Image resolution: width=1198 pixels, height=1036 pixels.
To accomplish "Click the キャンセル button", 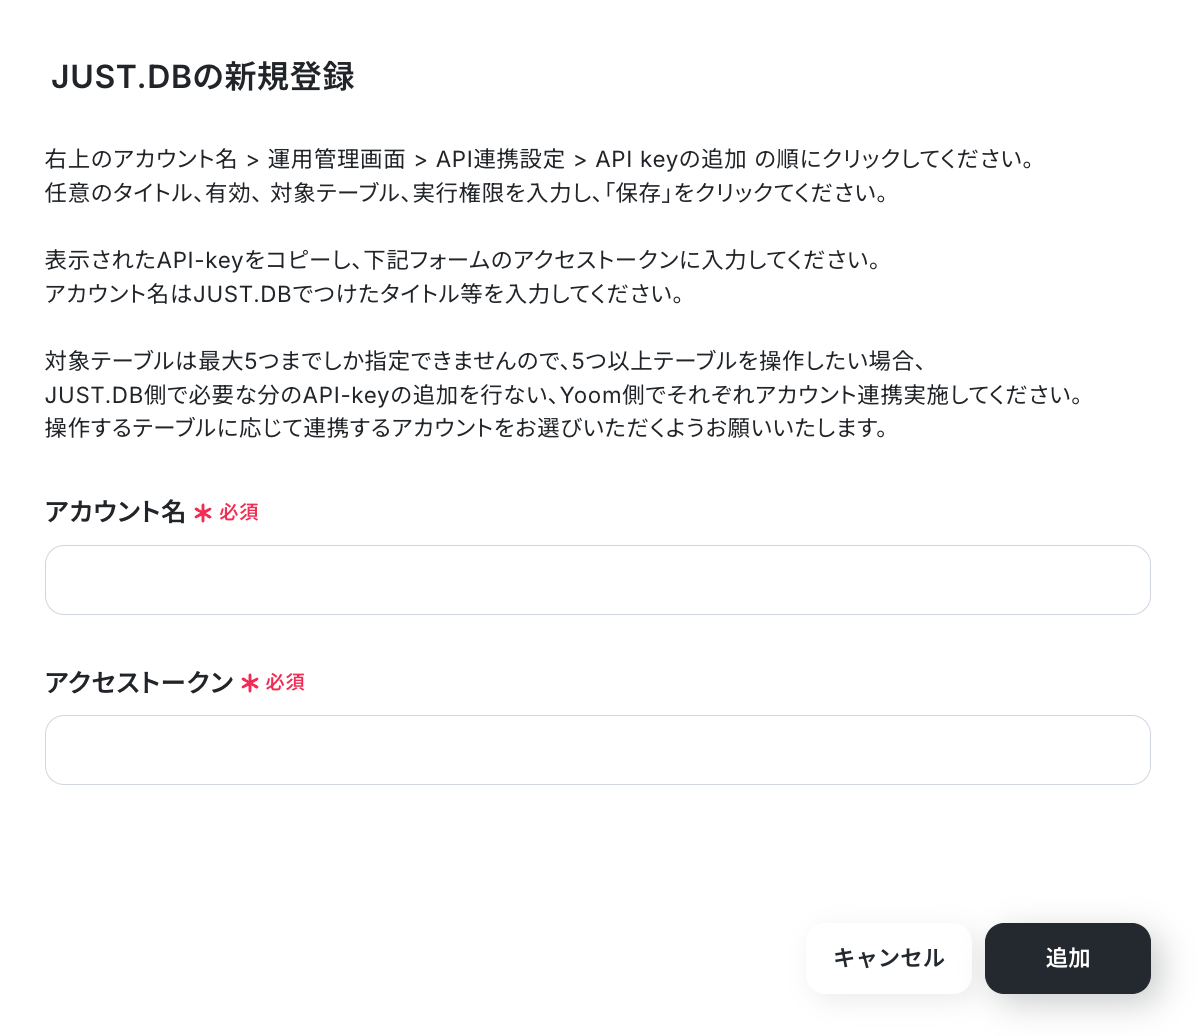I will click(889, 958).
